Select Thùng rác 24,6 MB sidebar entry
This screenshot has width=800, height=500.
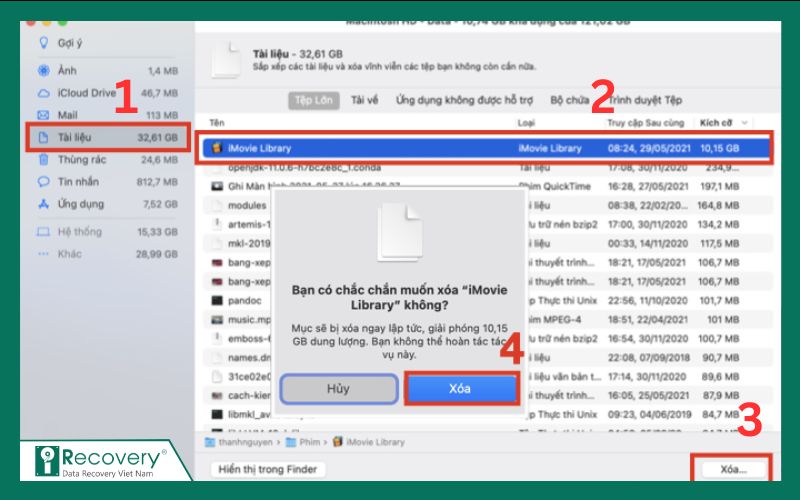(108, 160)
